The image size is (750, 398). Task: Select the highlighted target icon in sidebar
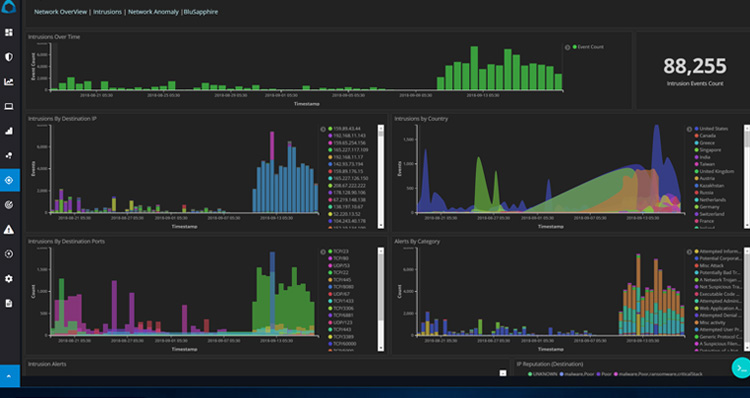click(x=10, y=180)
